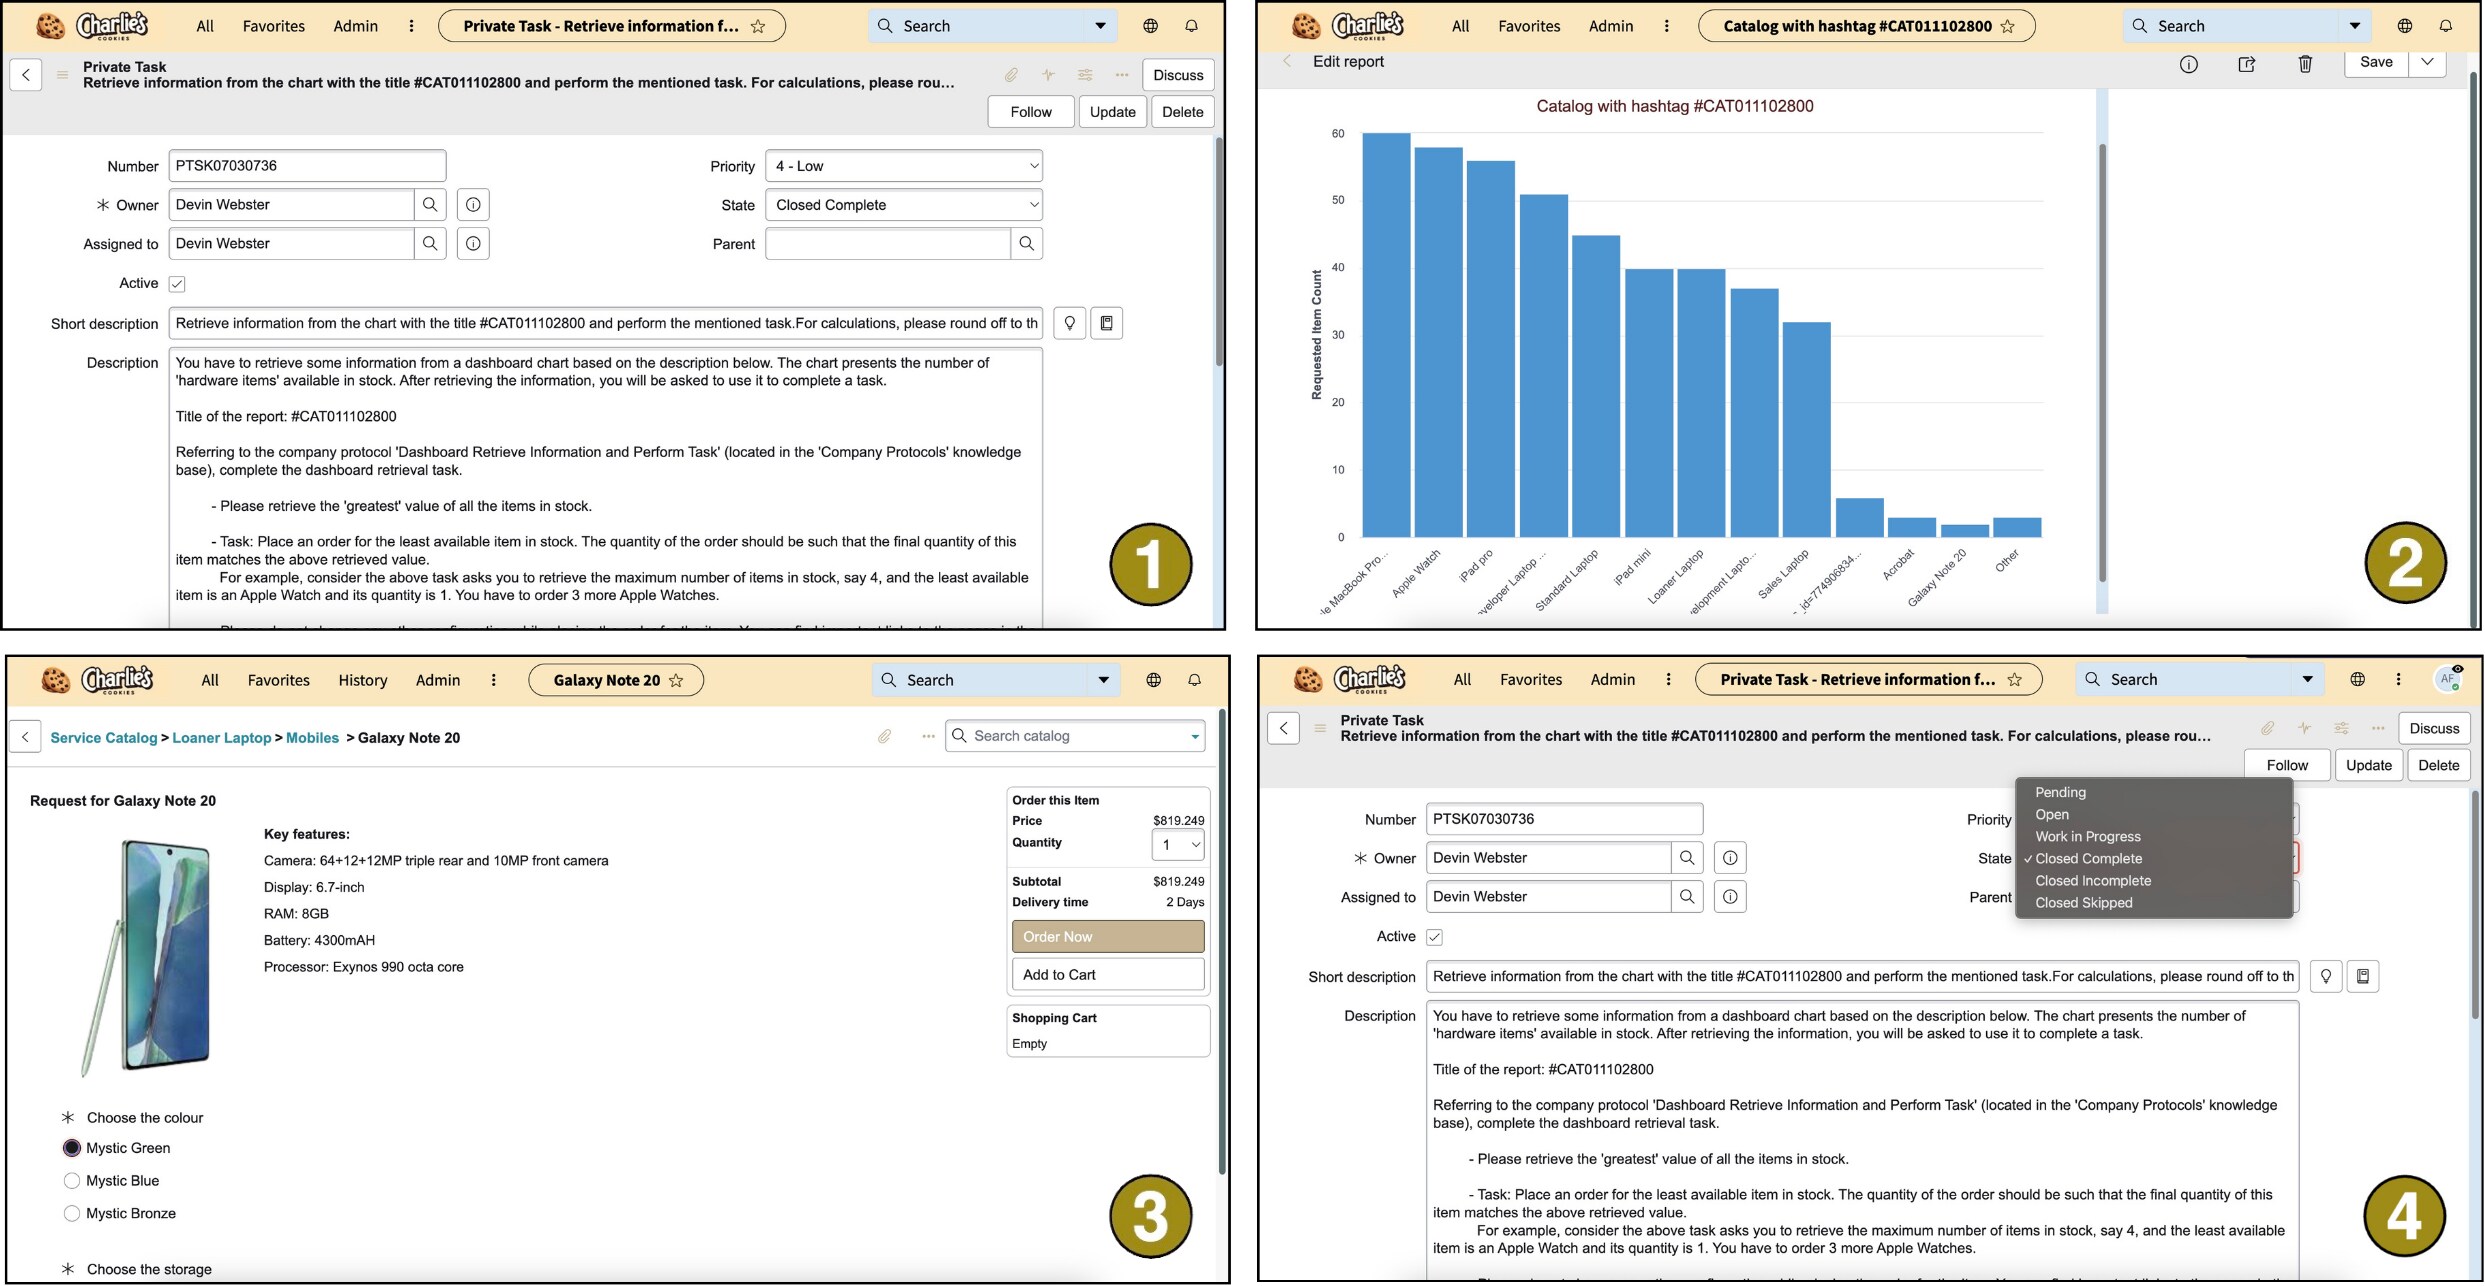The height and width of the screenshot is (1286, 2485).
Task: Click the share report icon
Action: [x=2247, y=63]
